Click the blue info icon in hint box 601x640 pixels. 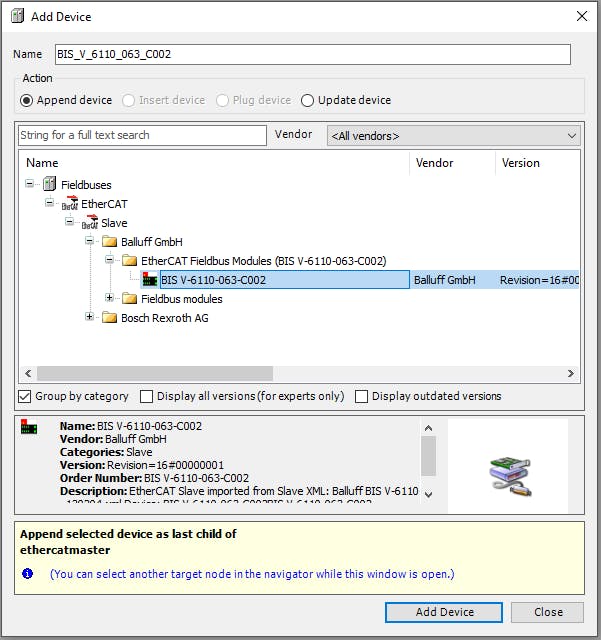pyautogui.click(x=27, y=573)
